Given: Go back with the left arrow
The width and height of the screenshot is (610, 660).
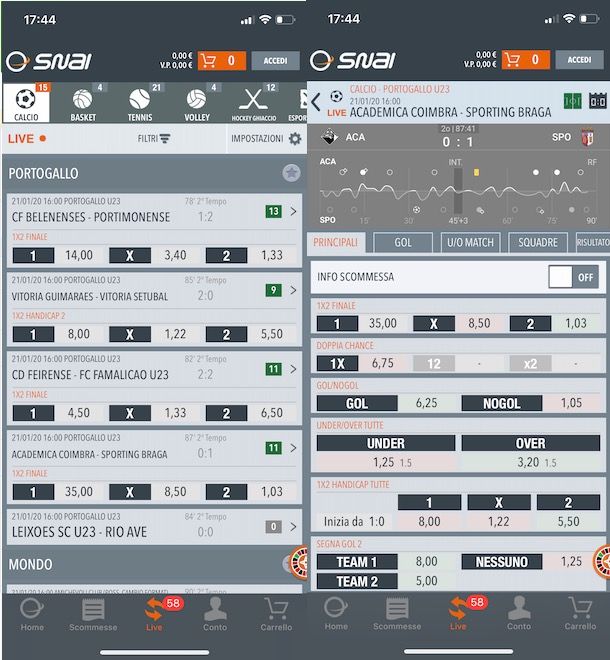Looking at the screenshot, I should coord(316,102).
